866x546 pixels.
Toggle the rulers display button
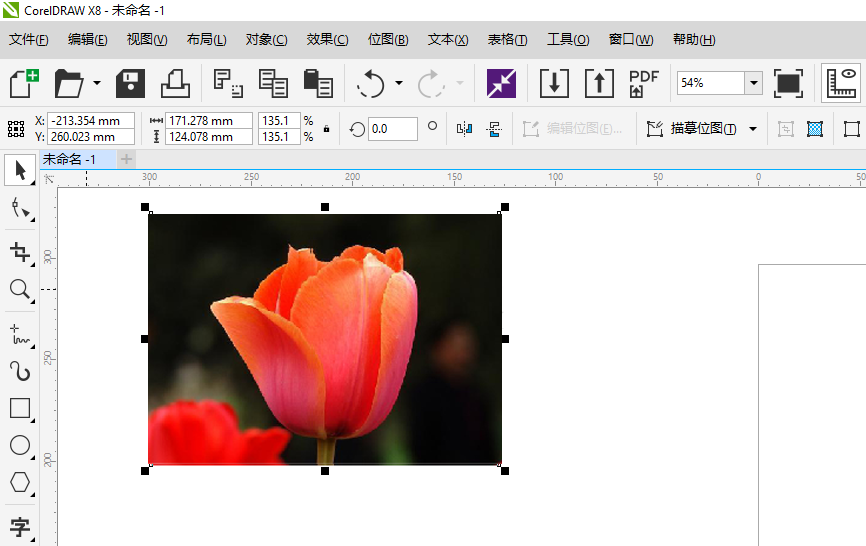coord(841,83)
